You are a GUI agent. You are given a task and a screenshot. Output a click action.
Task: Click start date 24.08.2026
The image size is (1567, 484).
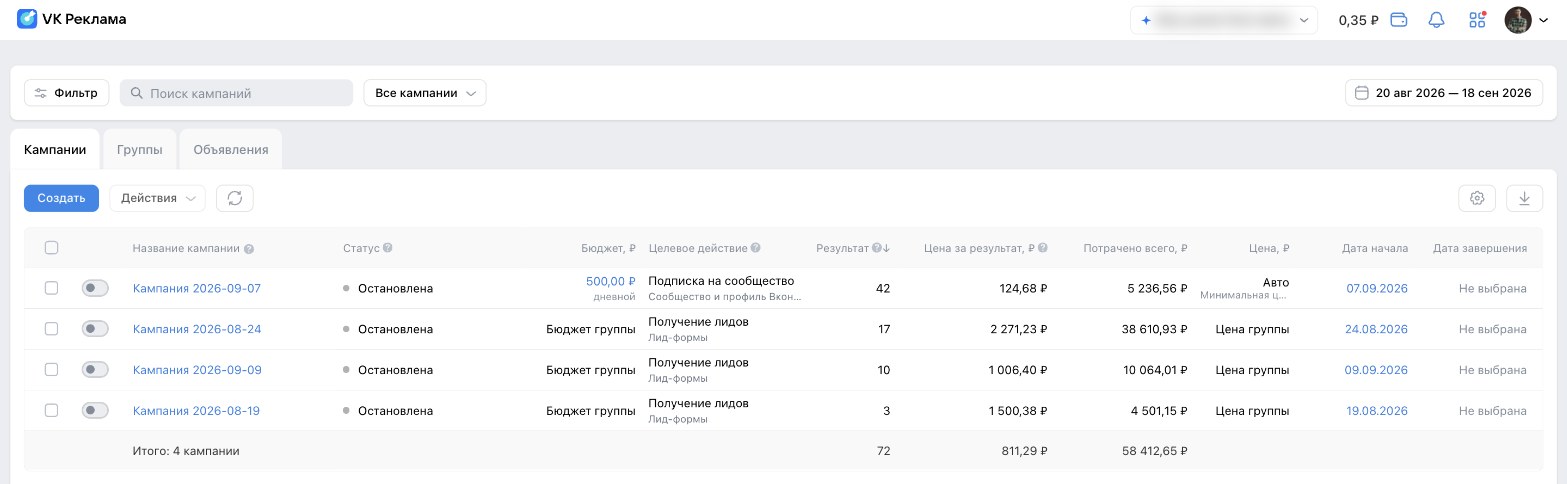click(x=1377, y=329)
